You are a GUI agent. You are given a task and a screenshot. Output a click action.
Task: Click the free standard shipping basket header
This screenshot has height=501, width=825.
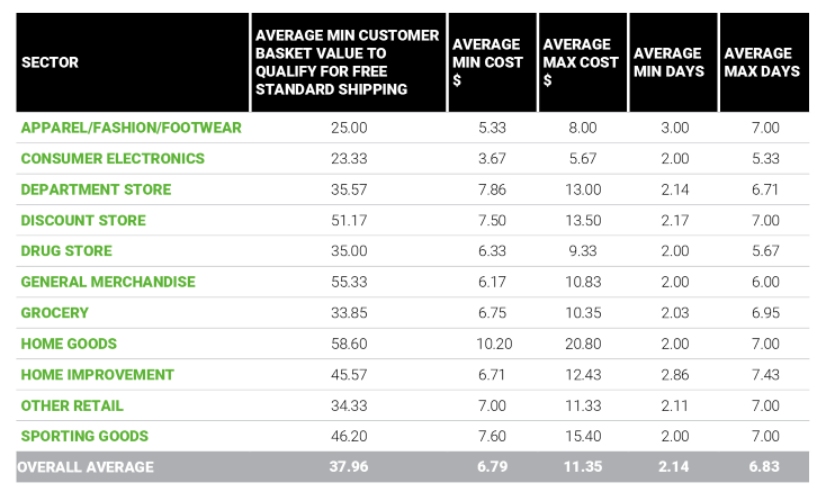click(x=346, y=62)
